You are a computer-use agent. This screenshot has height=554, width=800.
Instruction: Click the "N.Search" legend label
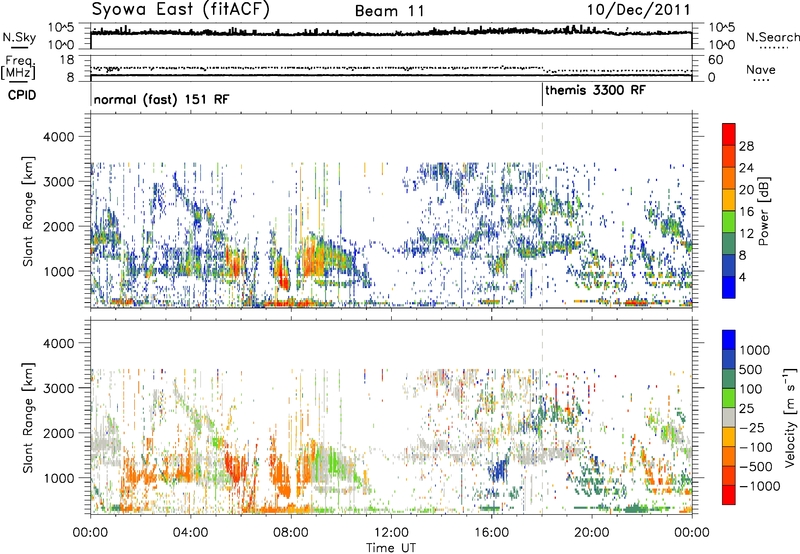pos(773,37)
